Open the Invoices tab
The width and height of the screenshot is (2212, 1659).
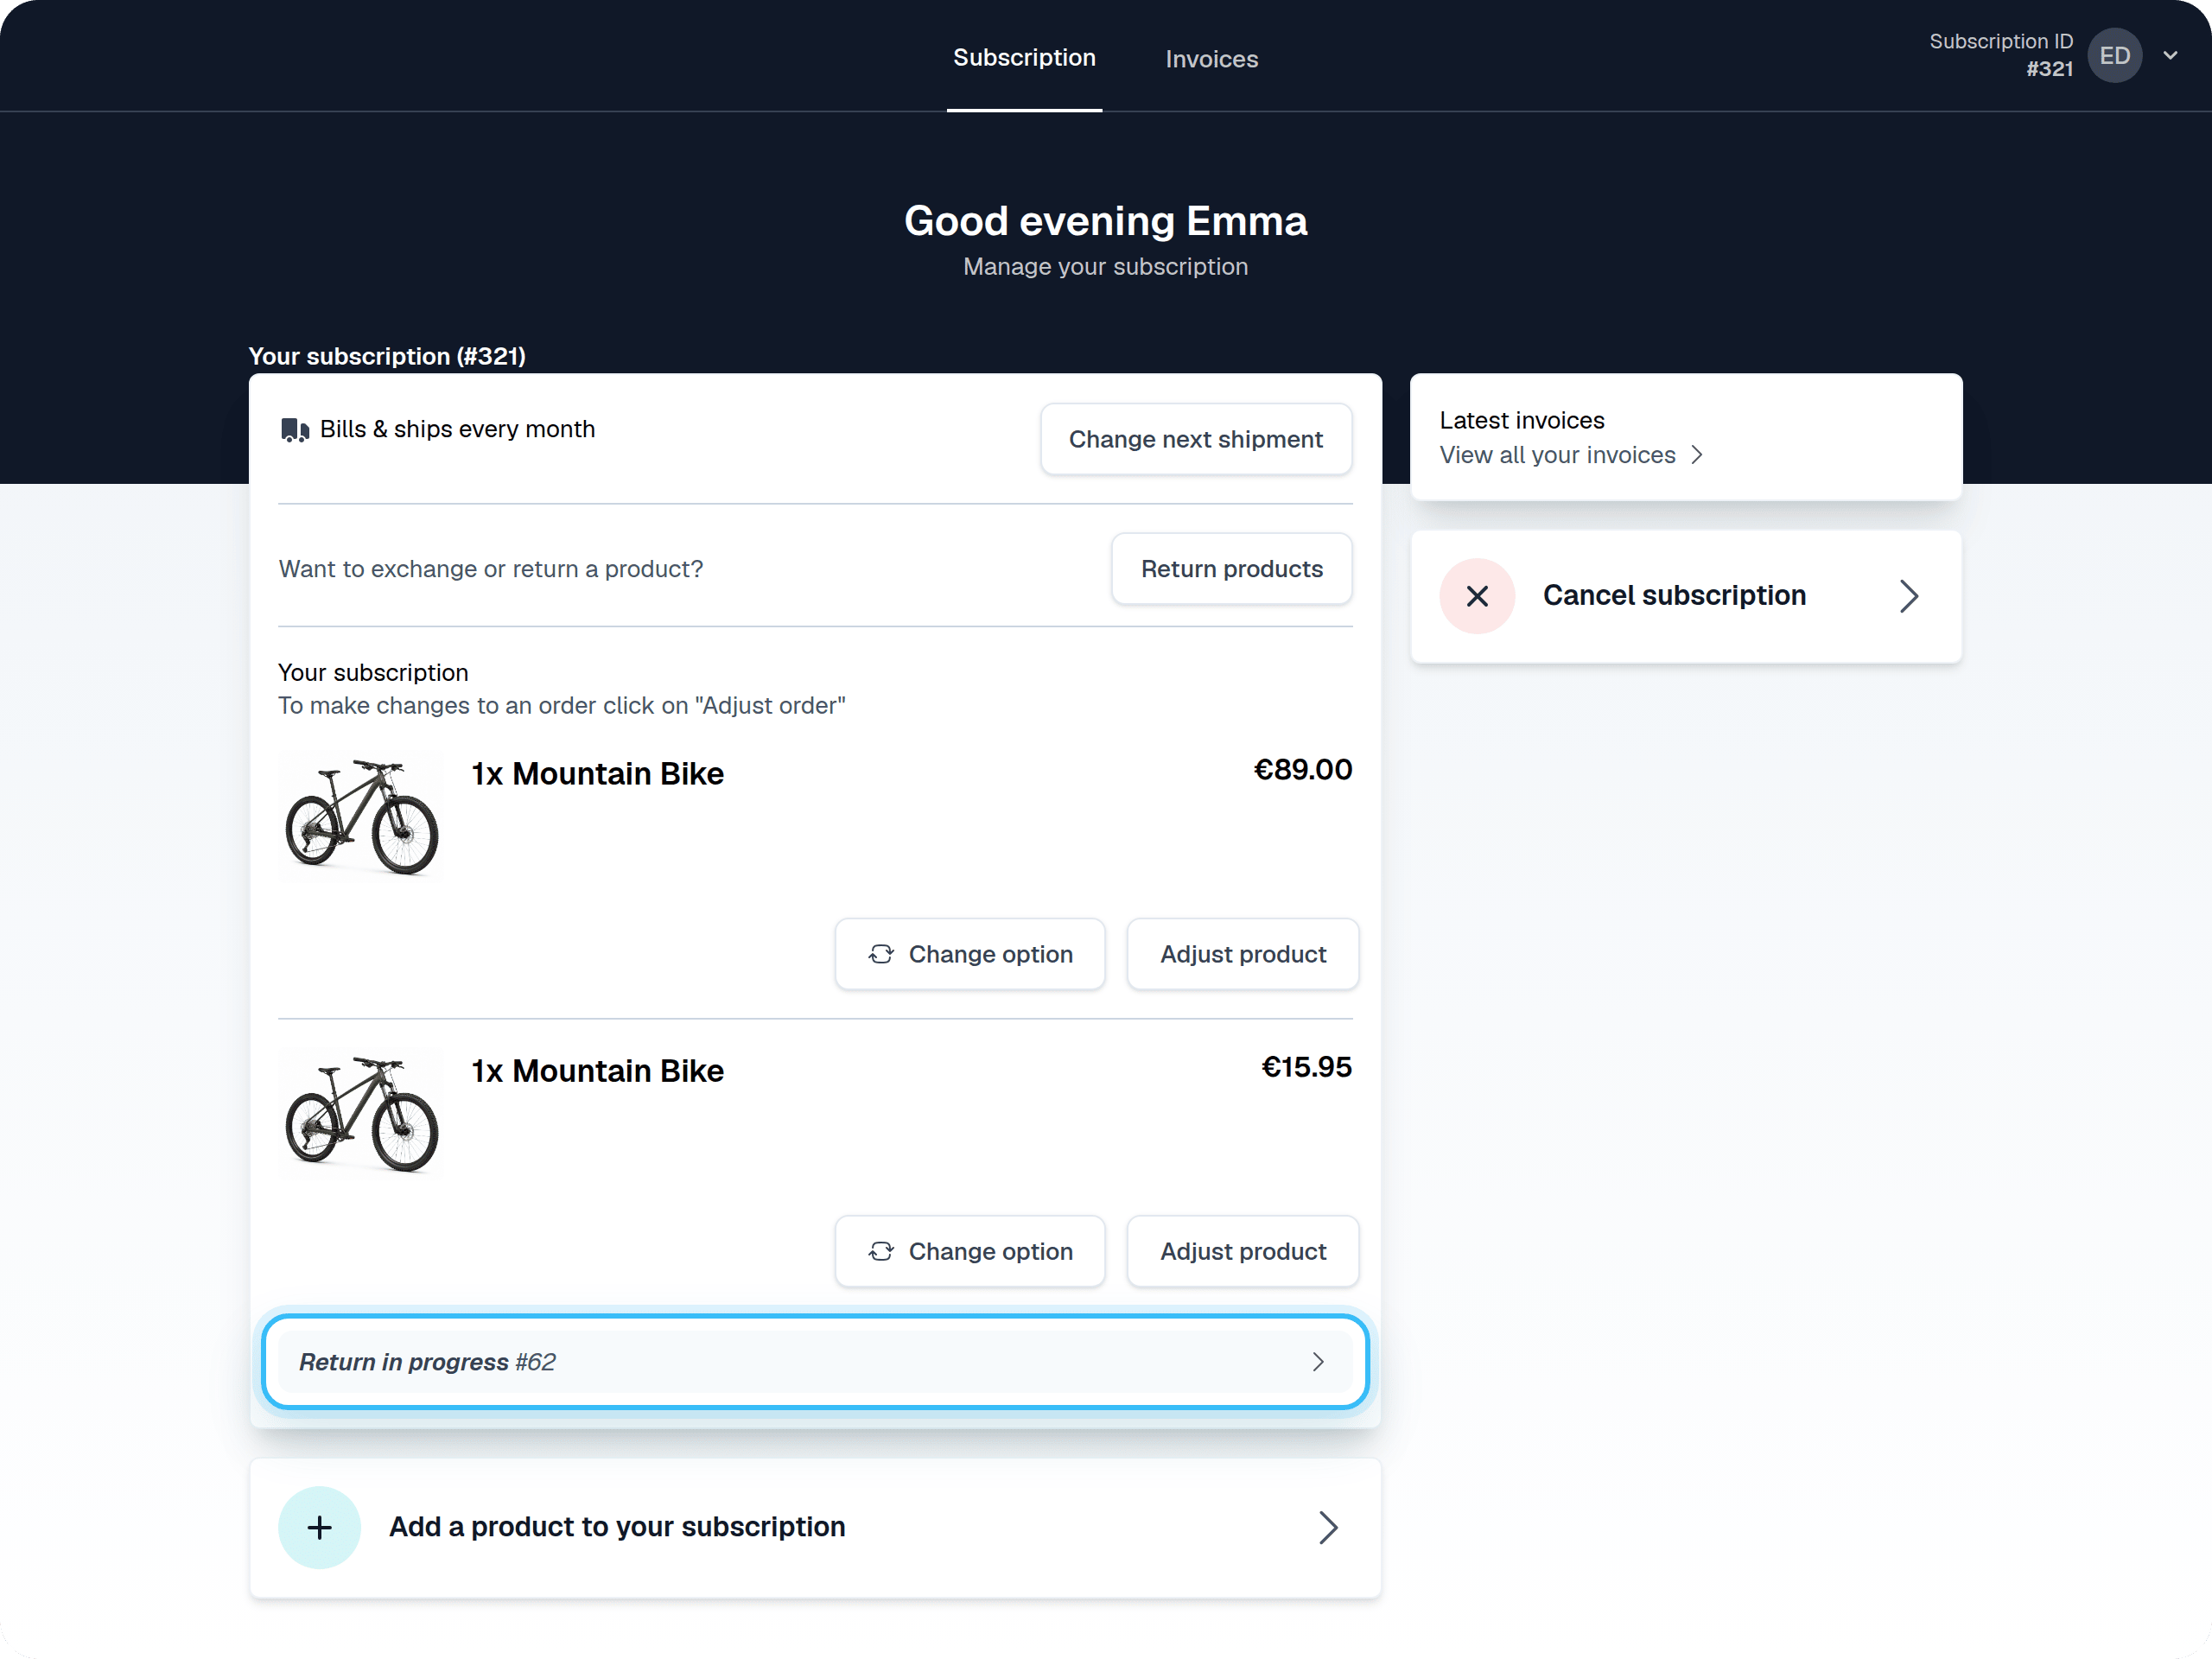(1211, 59)
